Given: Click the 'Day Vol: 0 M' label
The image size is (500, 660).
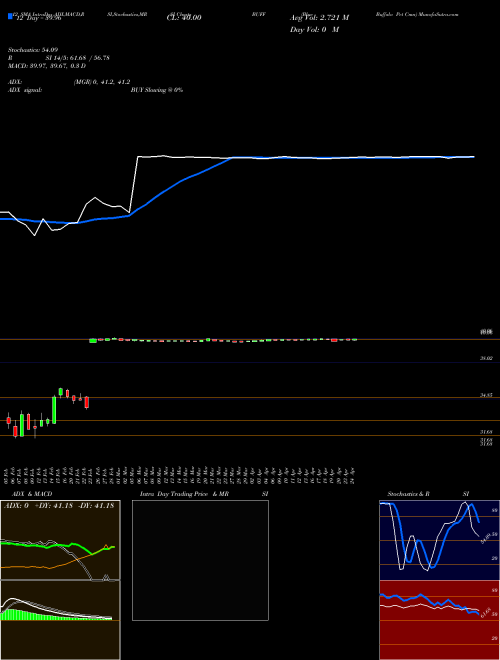Looking at the screenshot, I should pyautogui.click(x=314, y=30).
